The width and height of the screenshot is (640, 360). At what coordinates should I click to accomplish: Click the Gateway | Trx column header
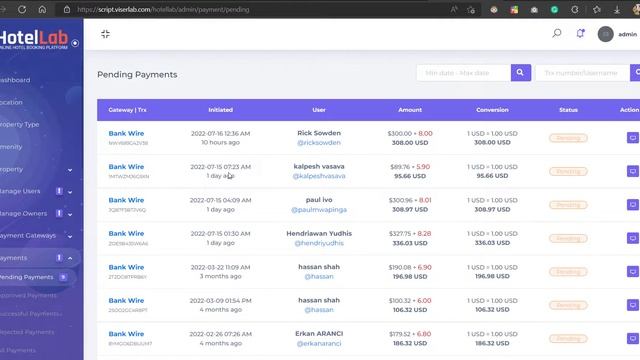(x=127, y=110)
